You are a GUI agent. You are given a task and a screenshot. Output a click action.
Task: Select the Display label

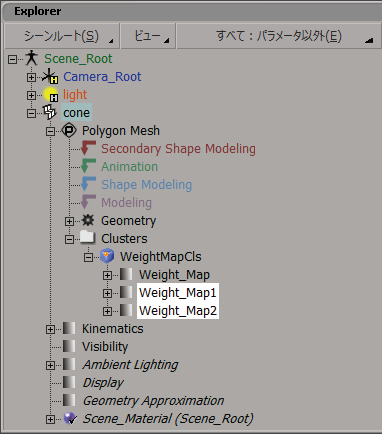[103, 383]
